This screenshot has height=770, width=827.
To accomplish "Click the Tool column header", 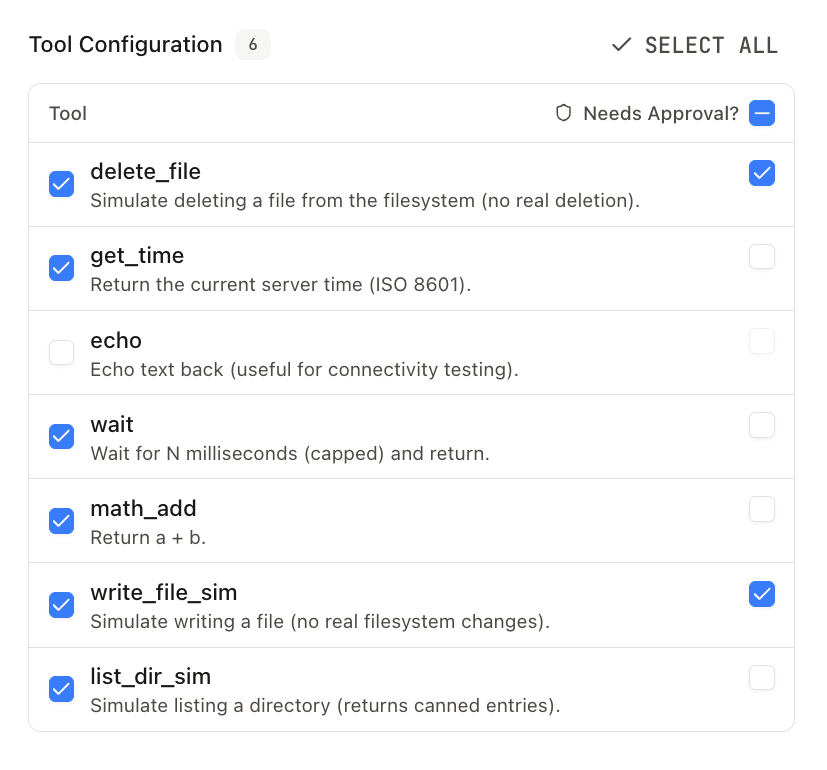I will pos(68,113).
